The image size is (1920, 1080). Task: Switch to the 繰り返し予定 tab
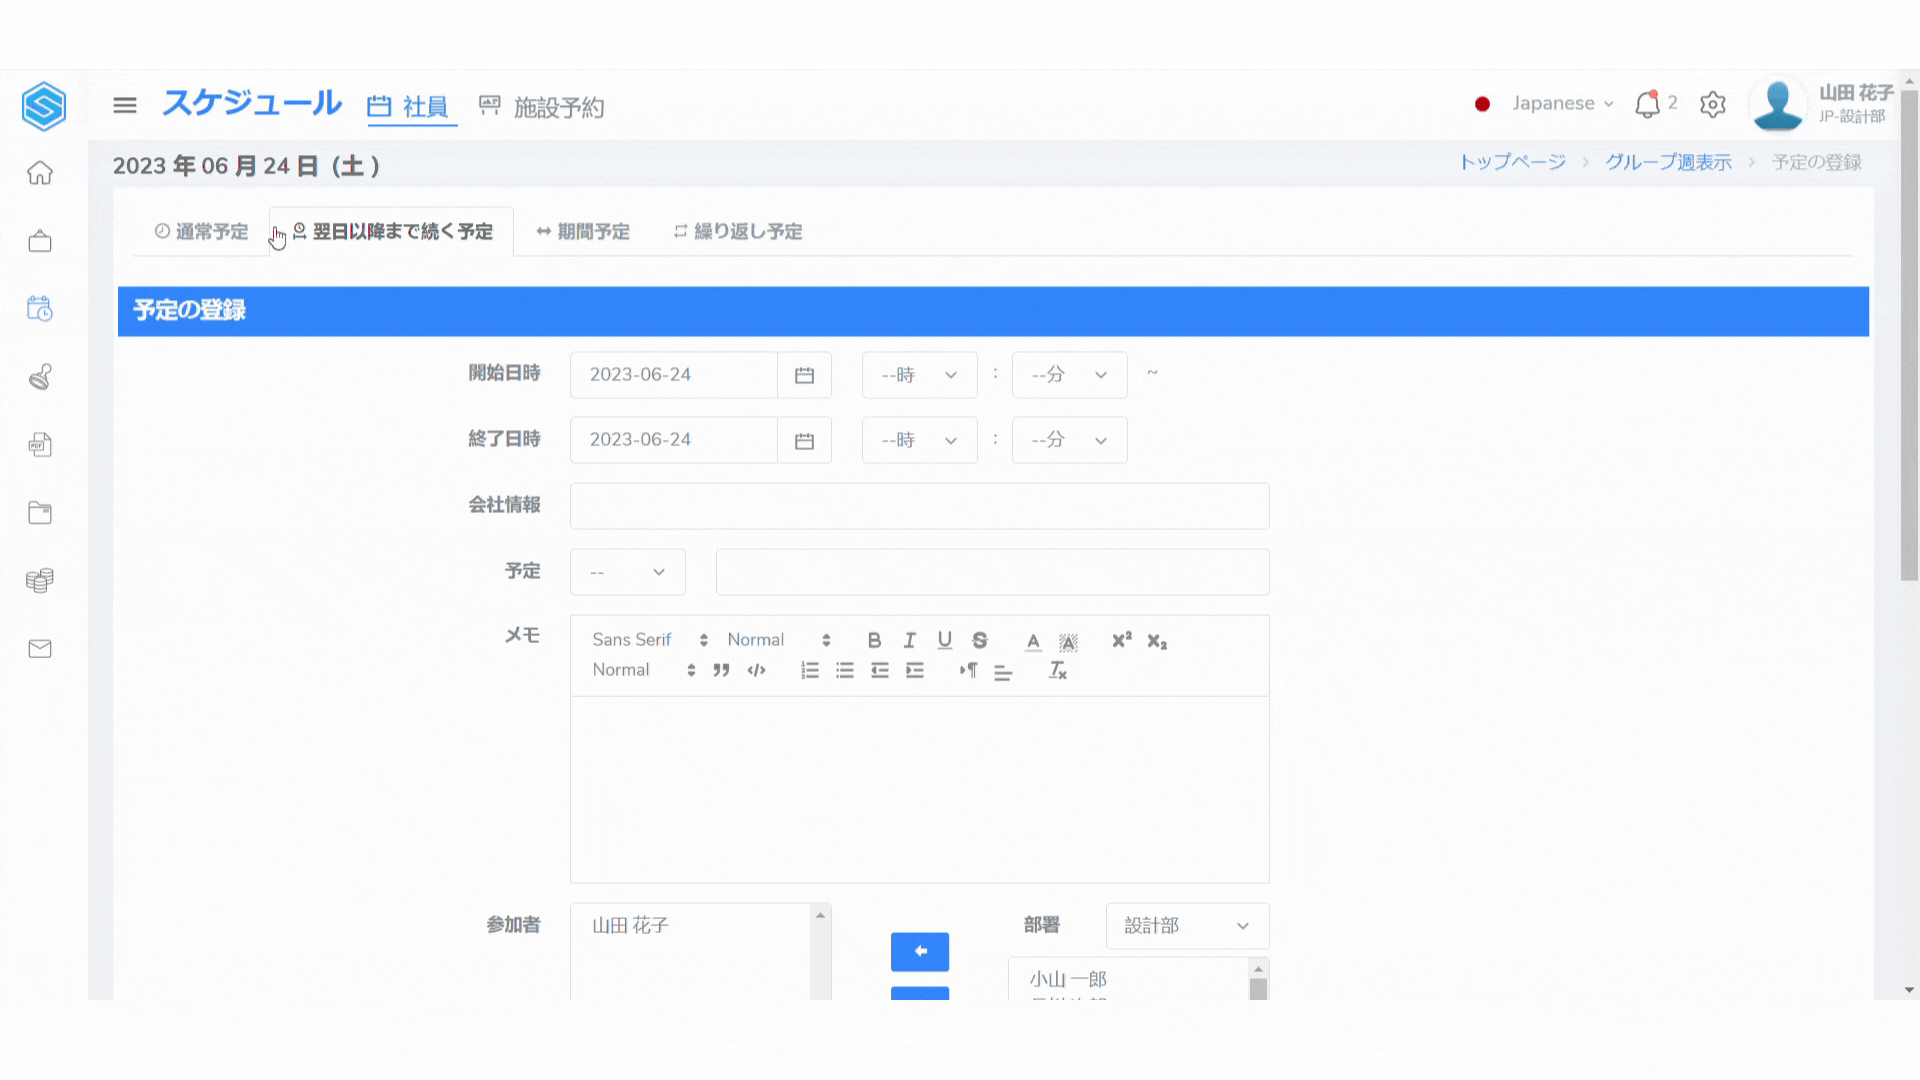738,232
